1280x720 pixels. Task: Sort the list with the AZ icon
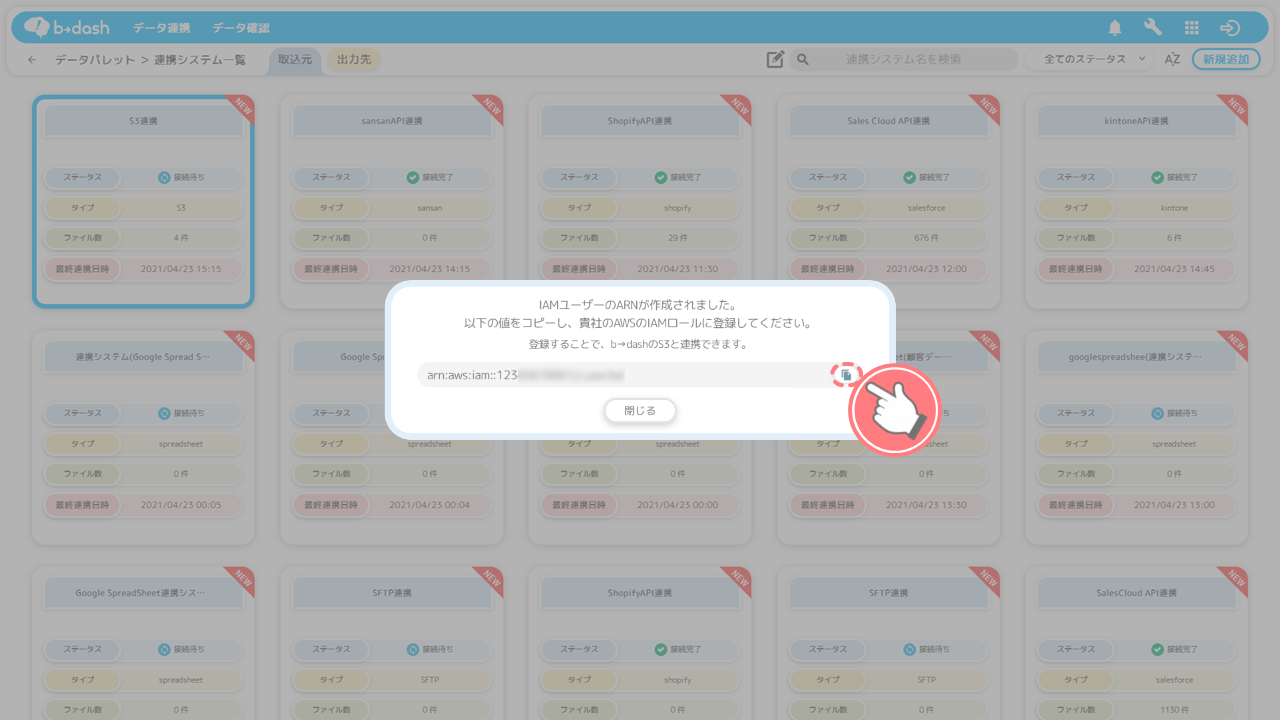1173,59
